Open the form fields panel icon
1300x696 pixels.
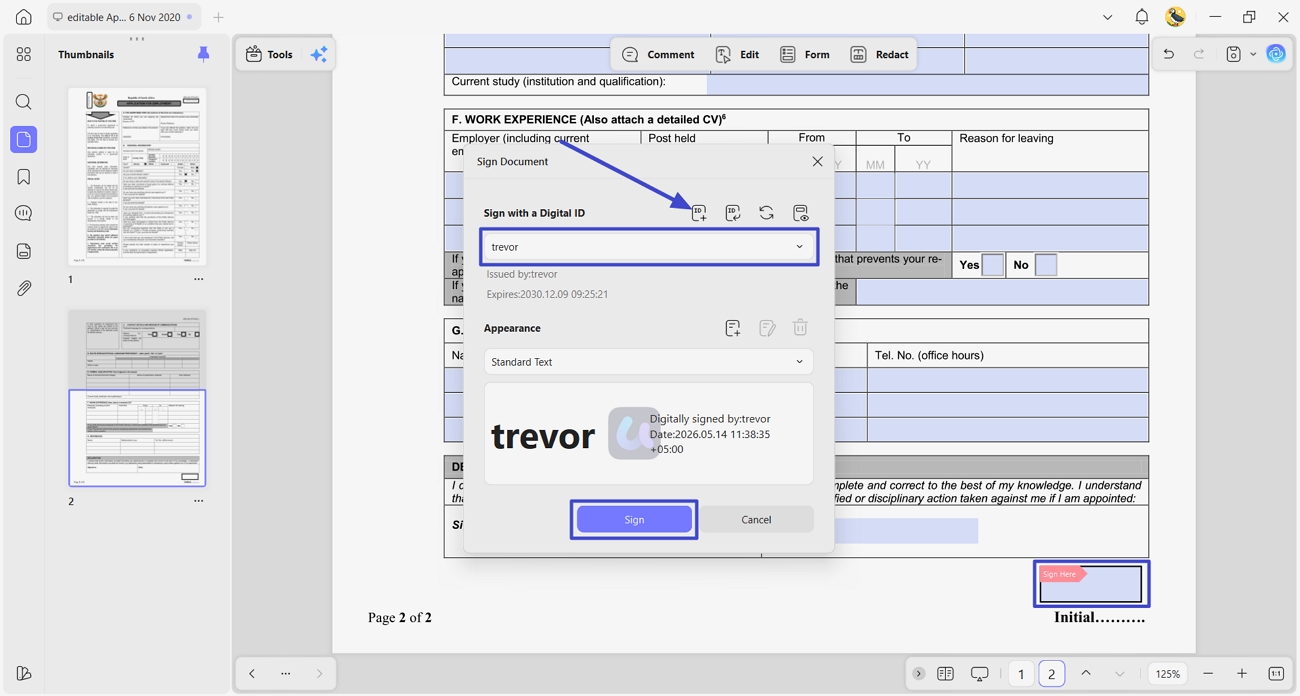point(24,251)
